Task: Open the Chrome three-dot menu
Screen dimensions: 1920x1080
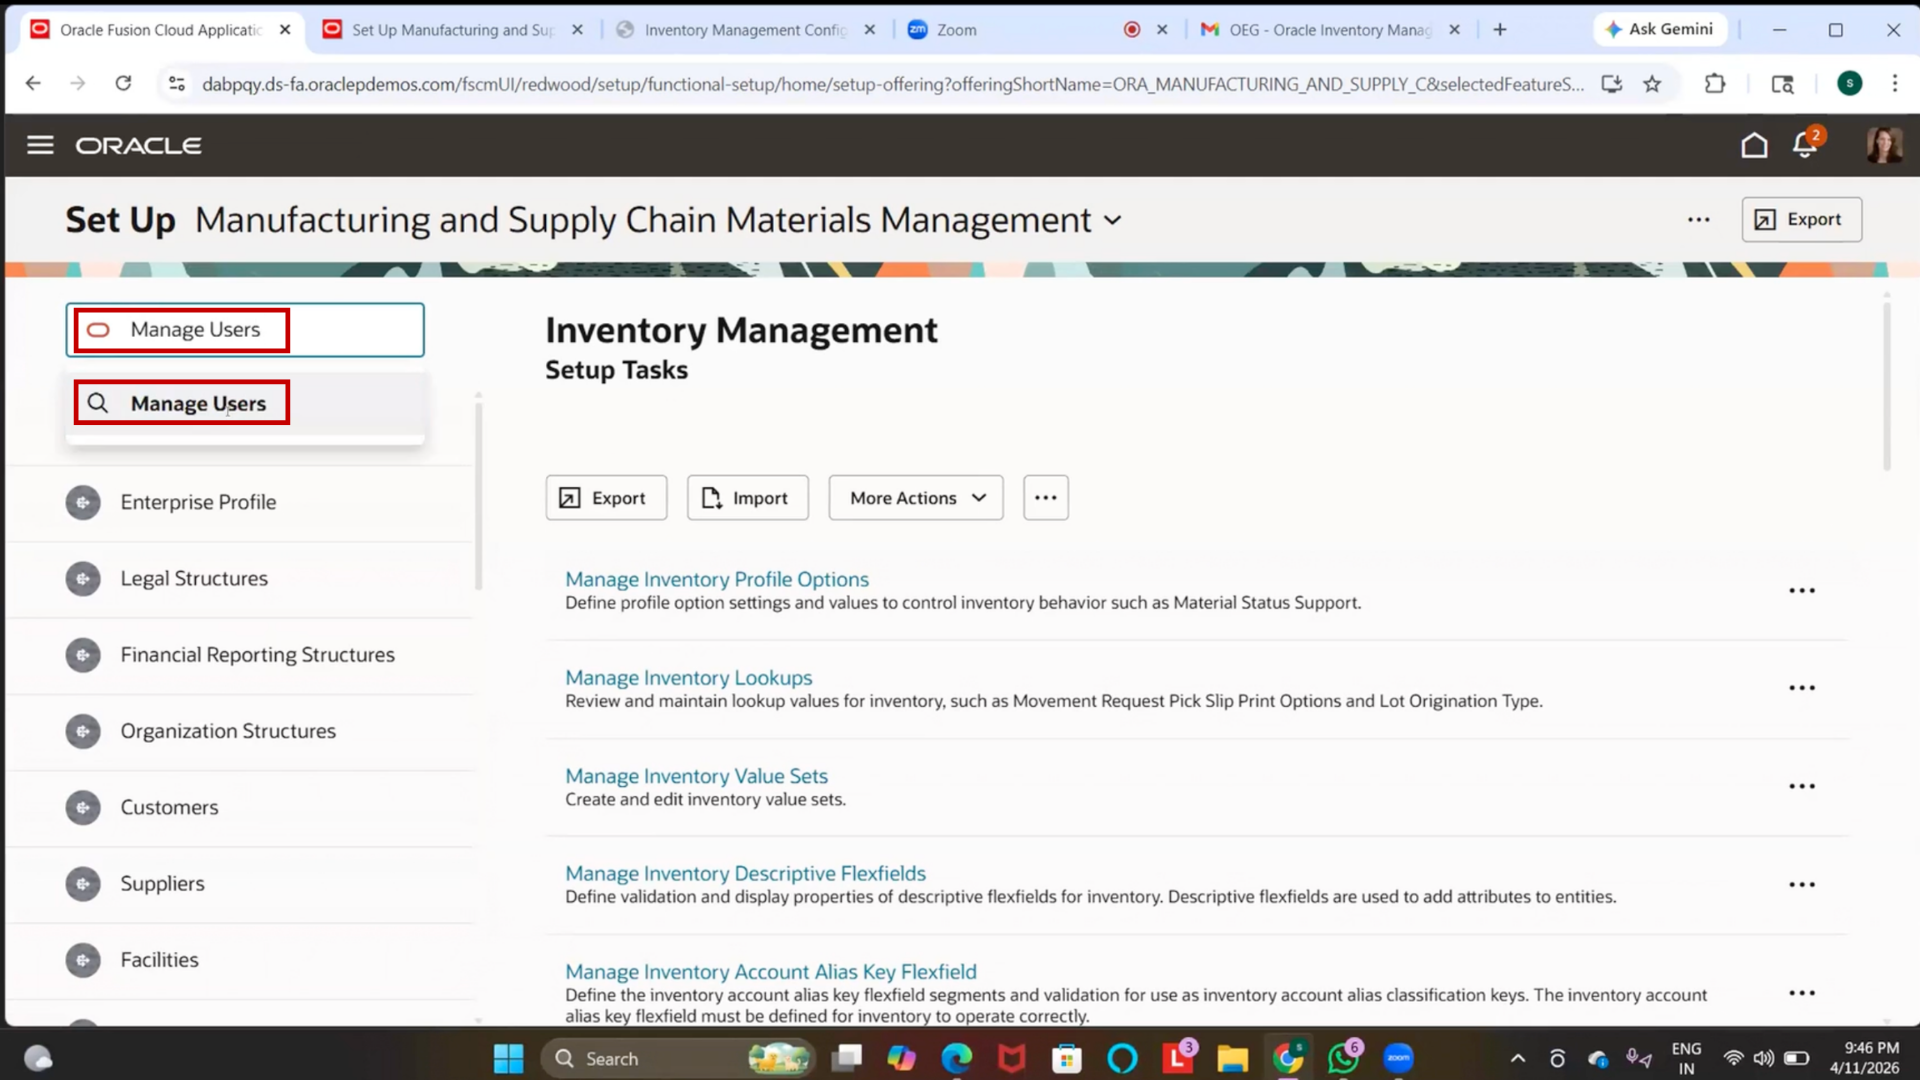Action: [x=1894, y=84]
